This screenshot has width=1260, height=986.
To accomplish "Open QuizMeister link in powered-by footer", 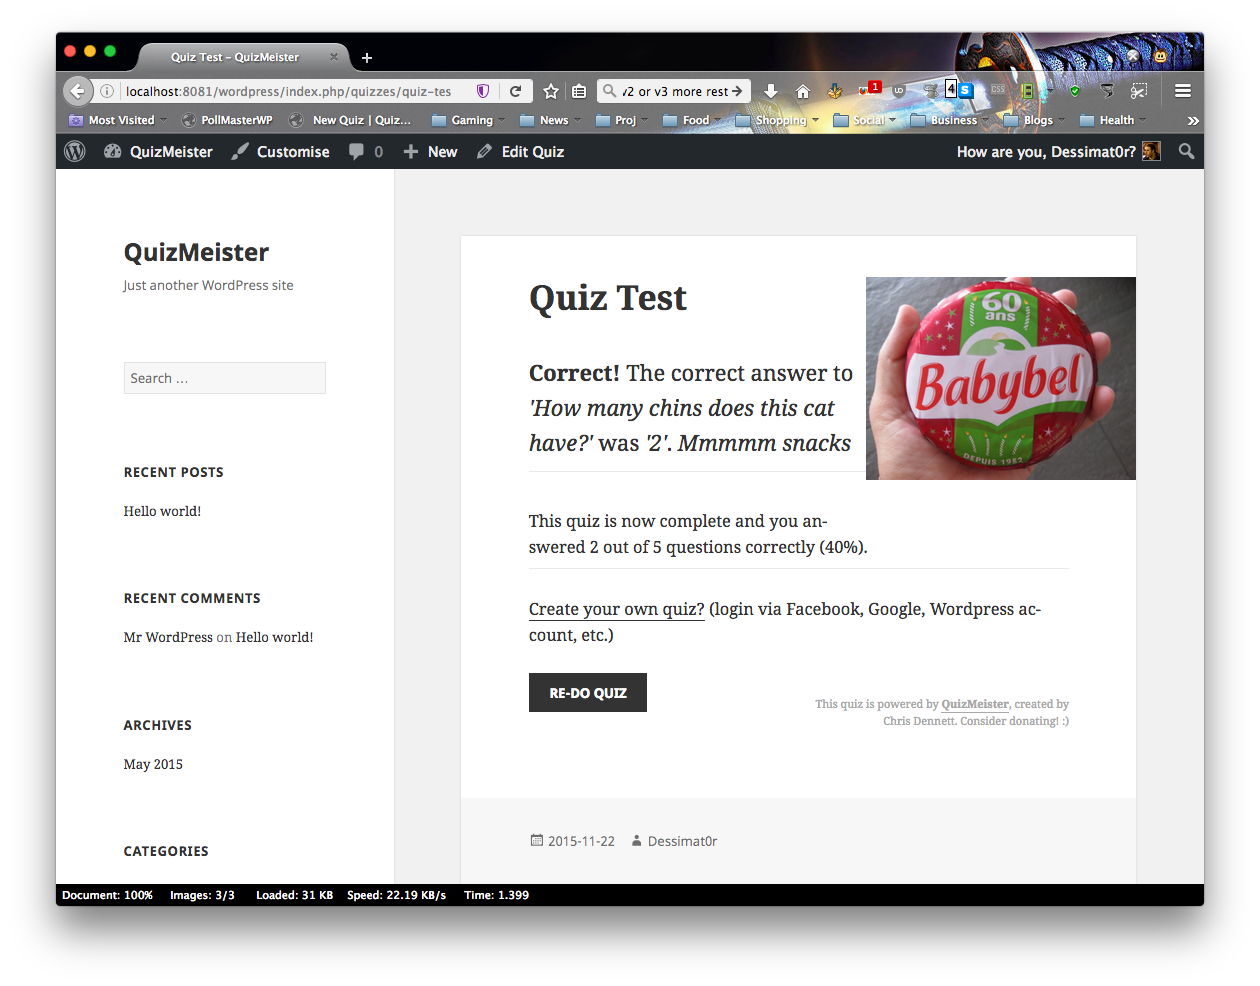I will pyautogui.click(x=975, y=704).
